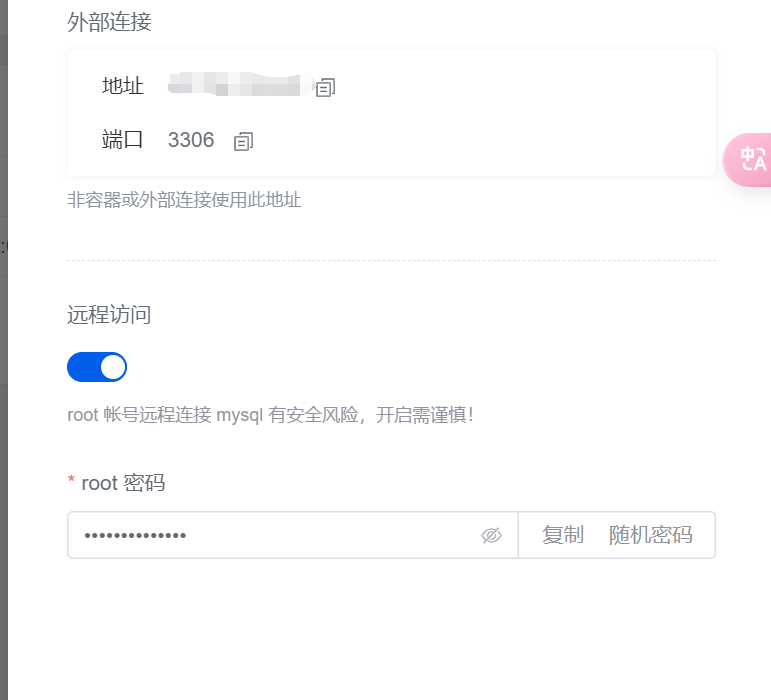Generate a password with 随机密码
This screenshot has width=771, height=700.
tap(651, 535)
